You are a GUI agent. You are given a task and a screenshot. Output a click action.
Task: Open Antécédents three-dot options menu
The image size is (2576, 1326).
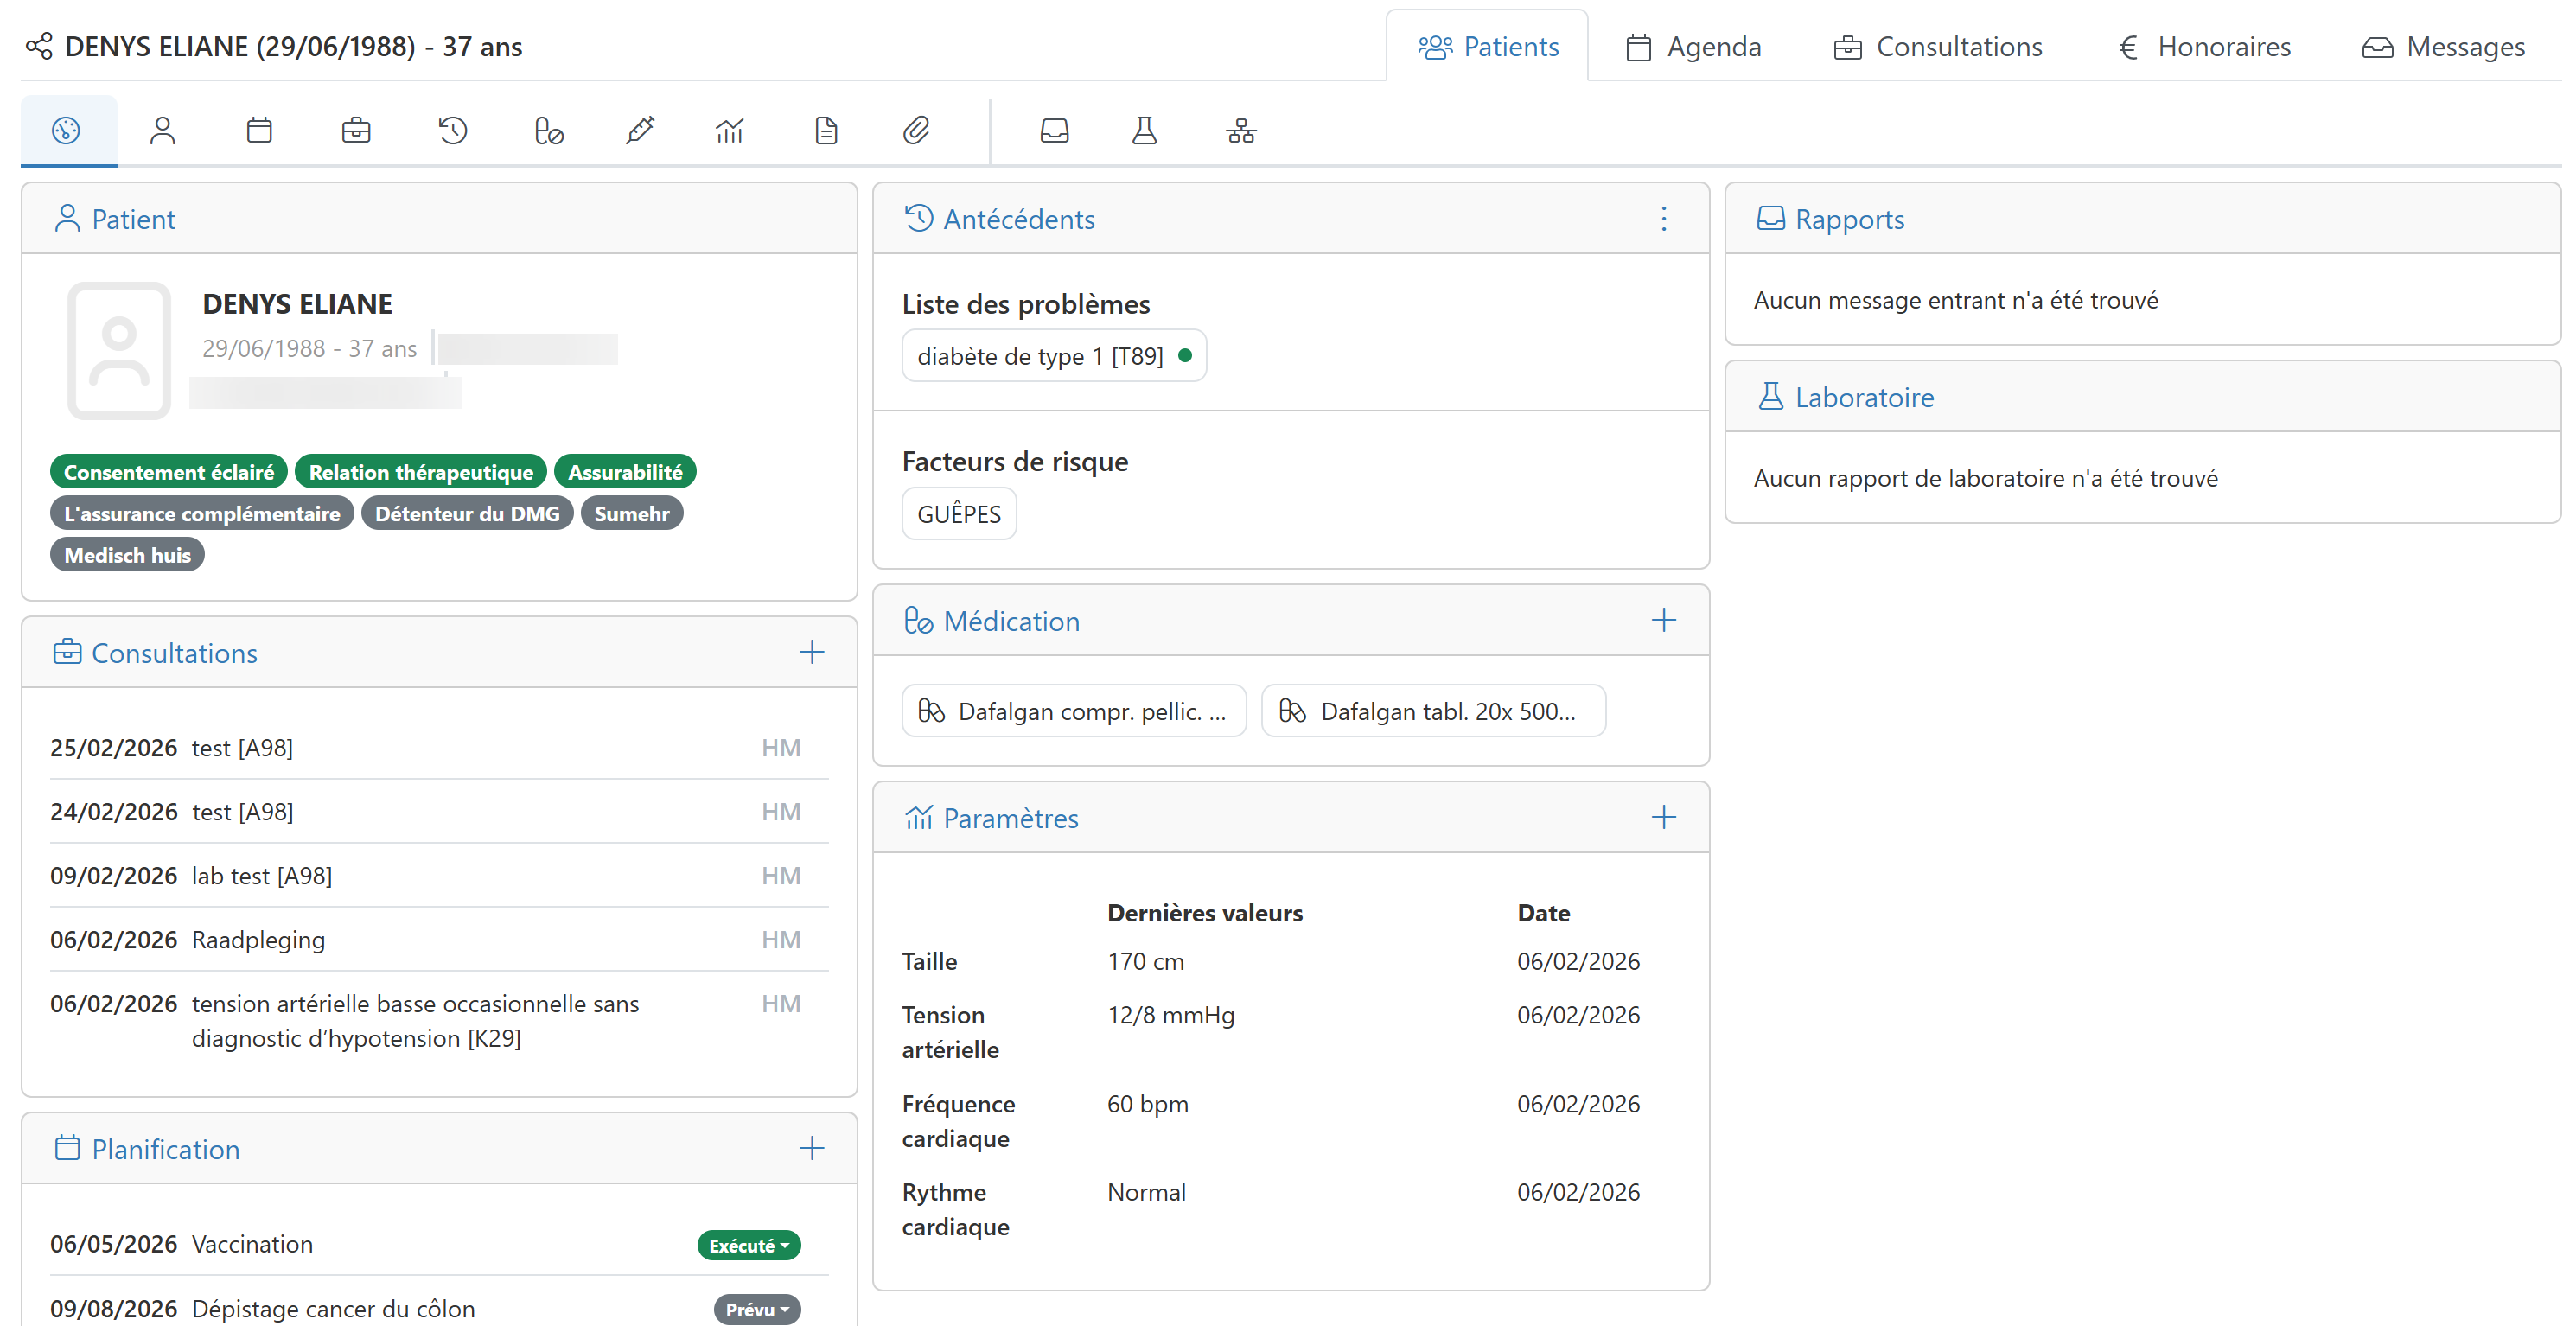point(1663,219)
